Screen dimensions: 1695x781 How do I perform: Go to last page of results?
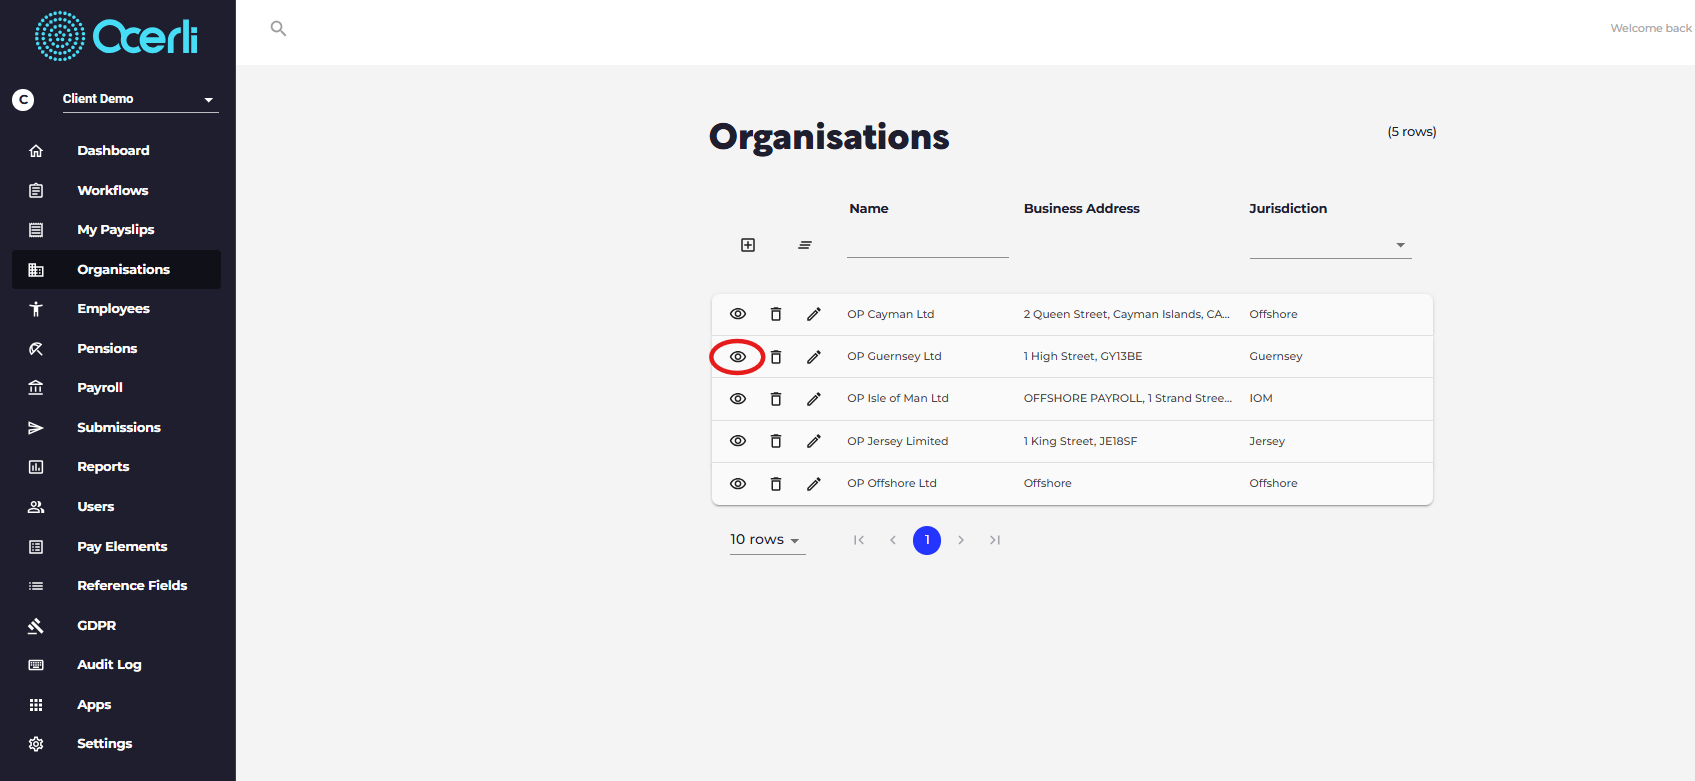click(995, 540)
